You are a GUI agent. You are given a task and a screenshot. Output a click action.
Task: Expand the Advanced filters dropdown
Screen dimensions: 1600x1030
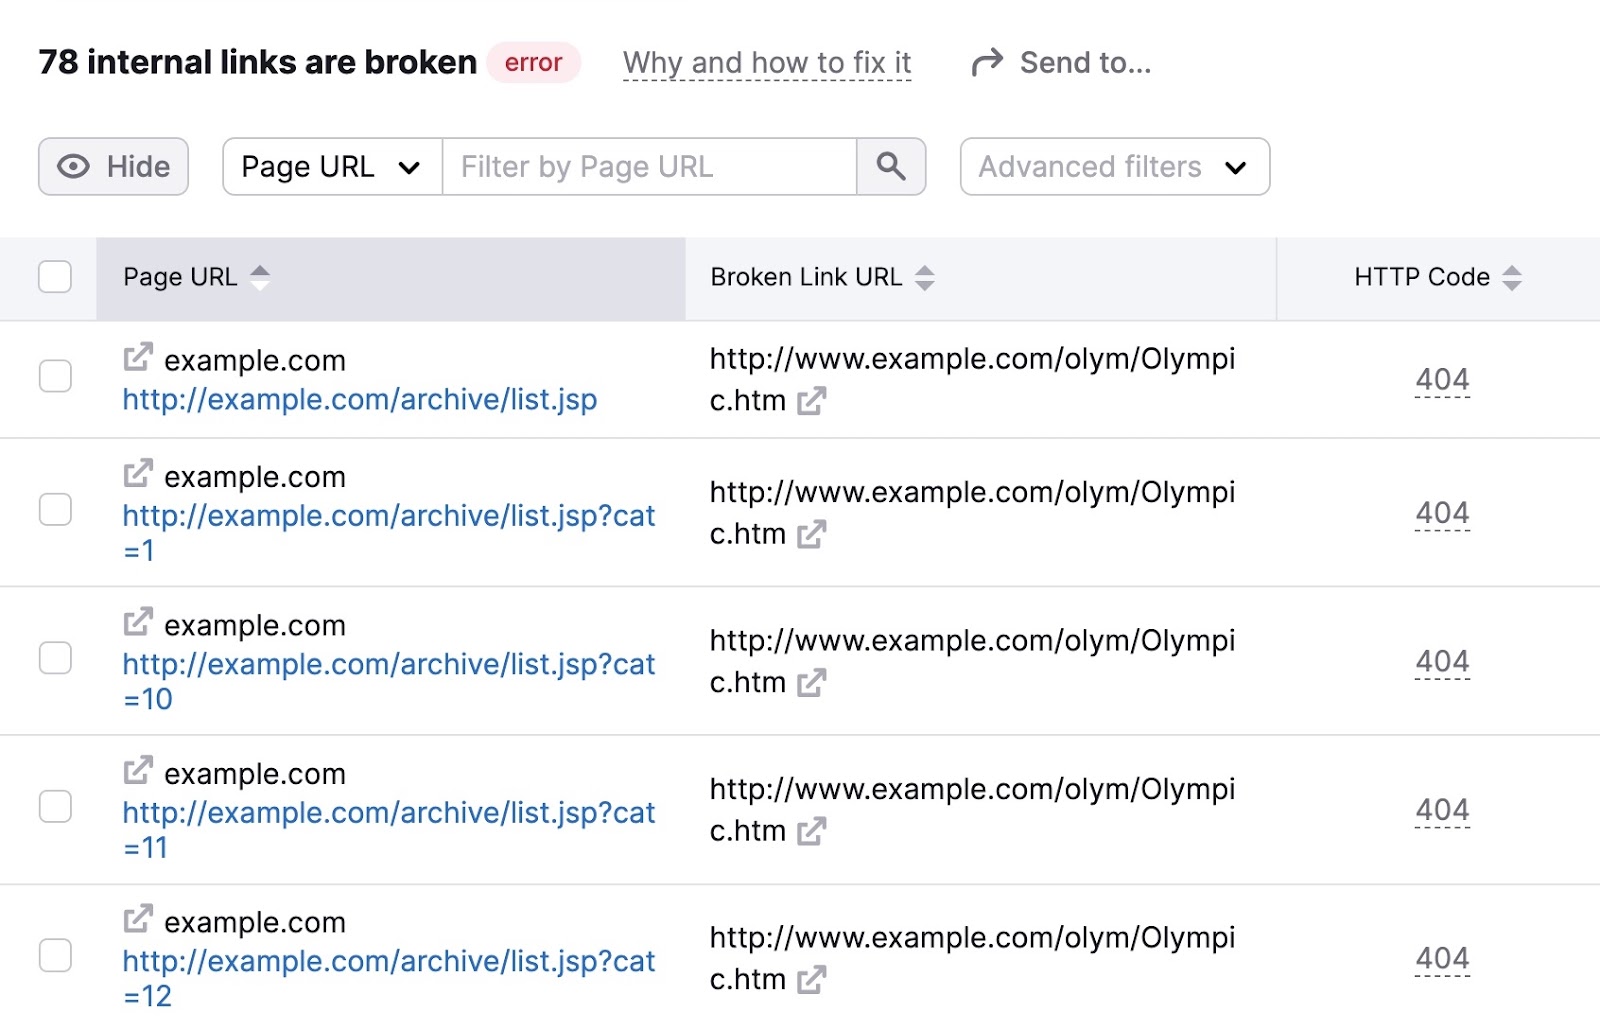1113,167
